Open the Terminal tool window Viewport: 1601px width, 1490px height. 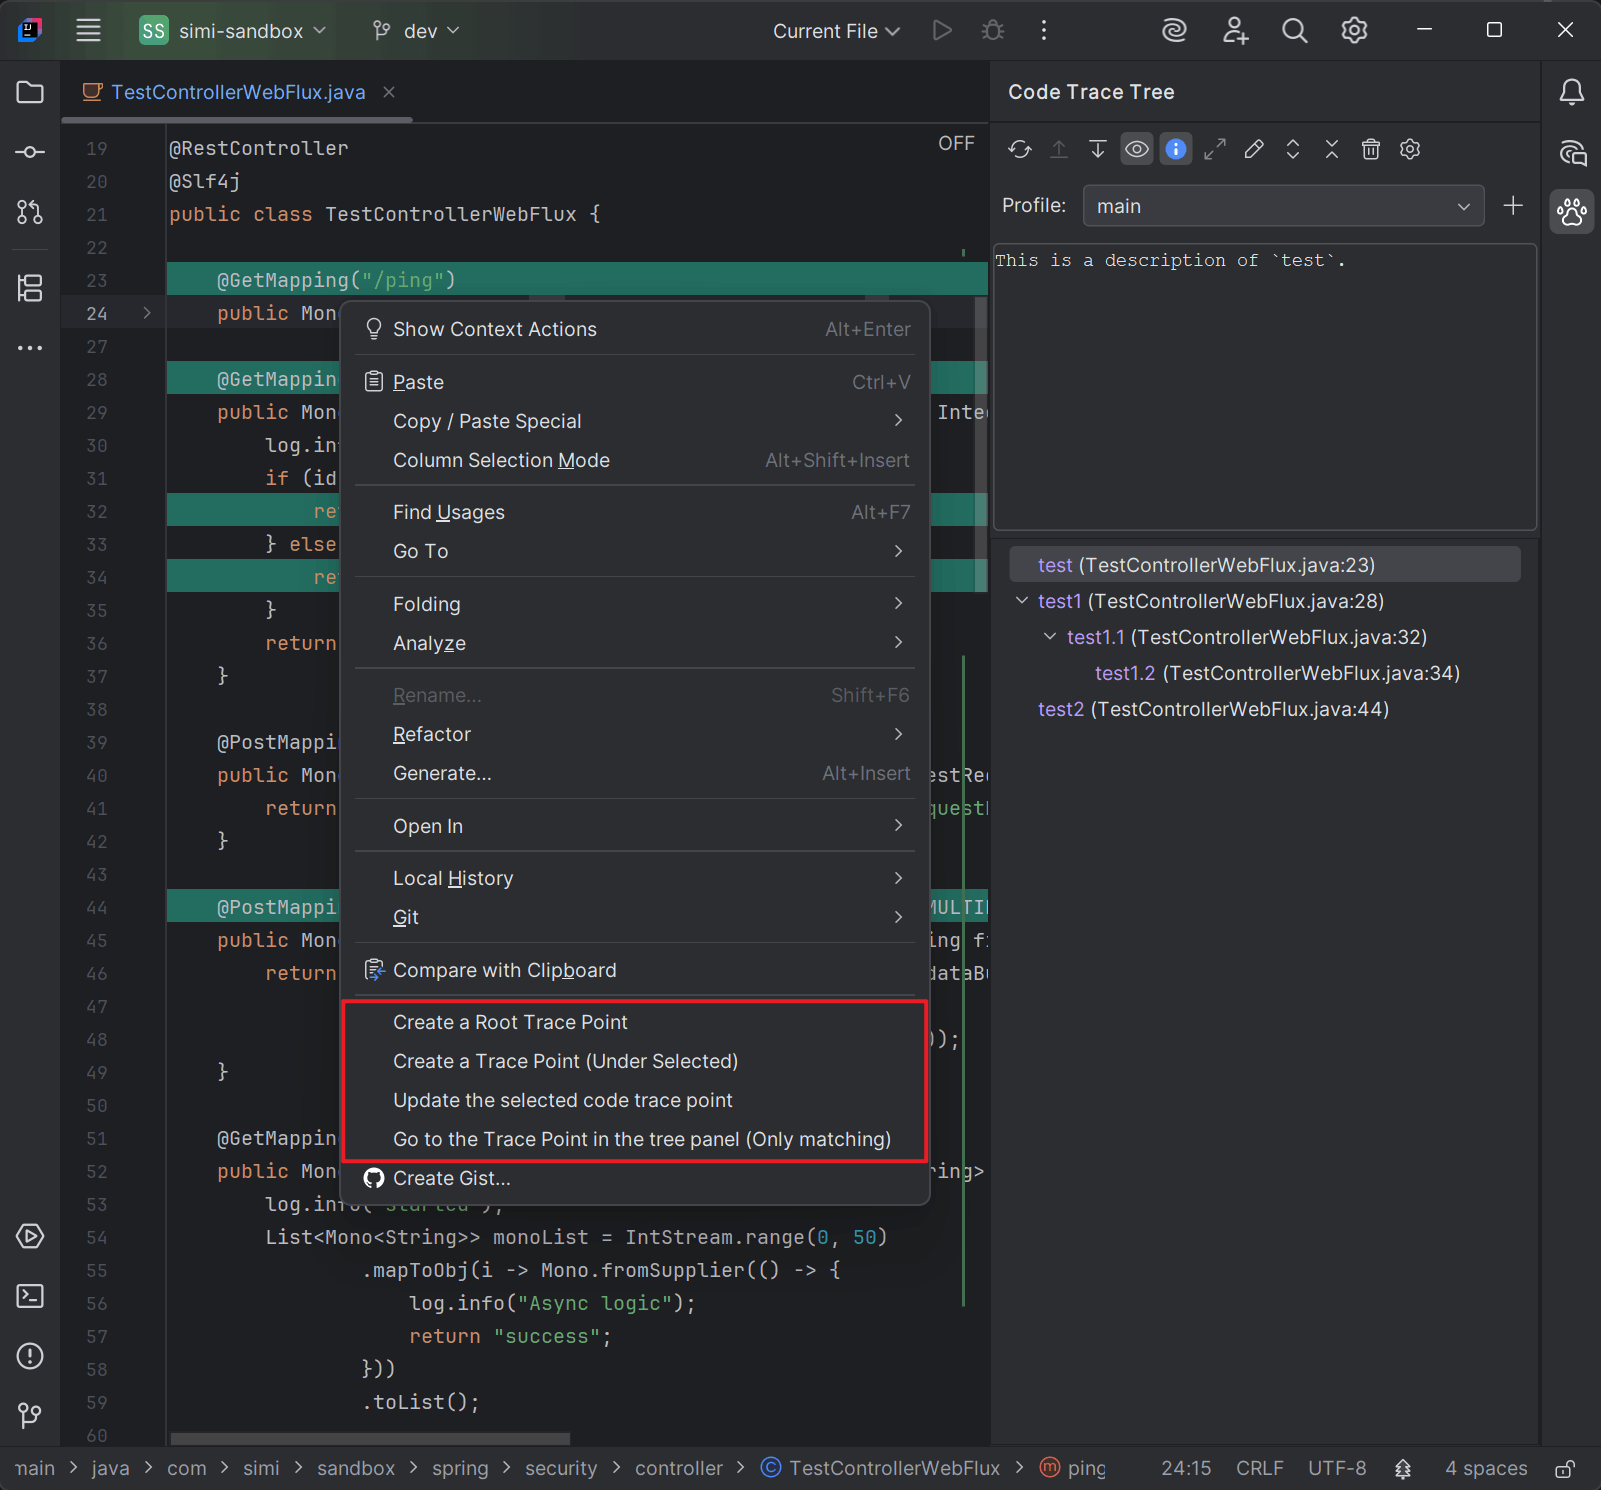(x=30, y=1296)
